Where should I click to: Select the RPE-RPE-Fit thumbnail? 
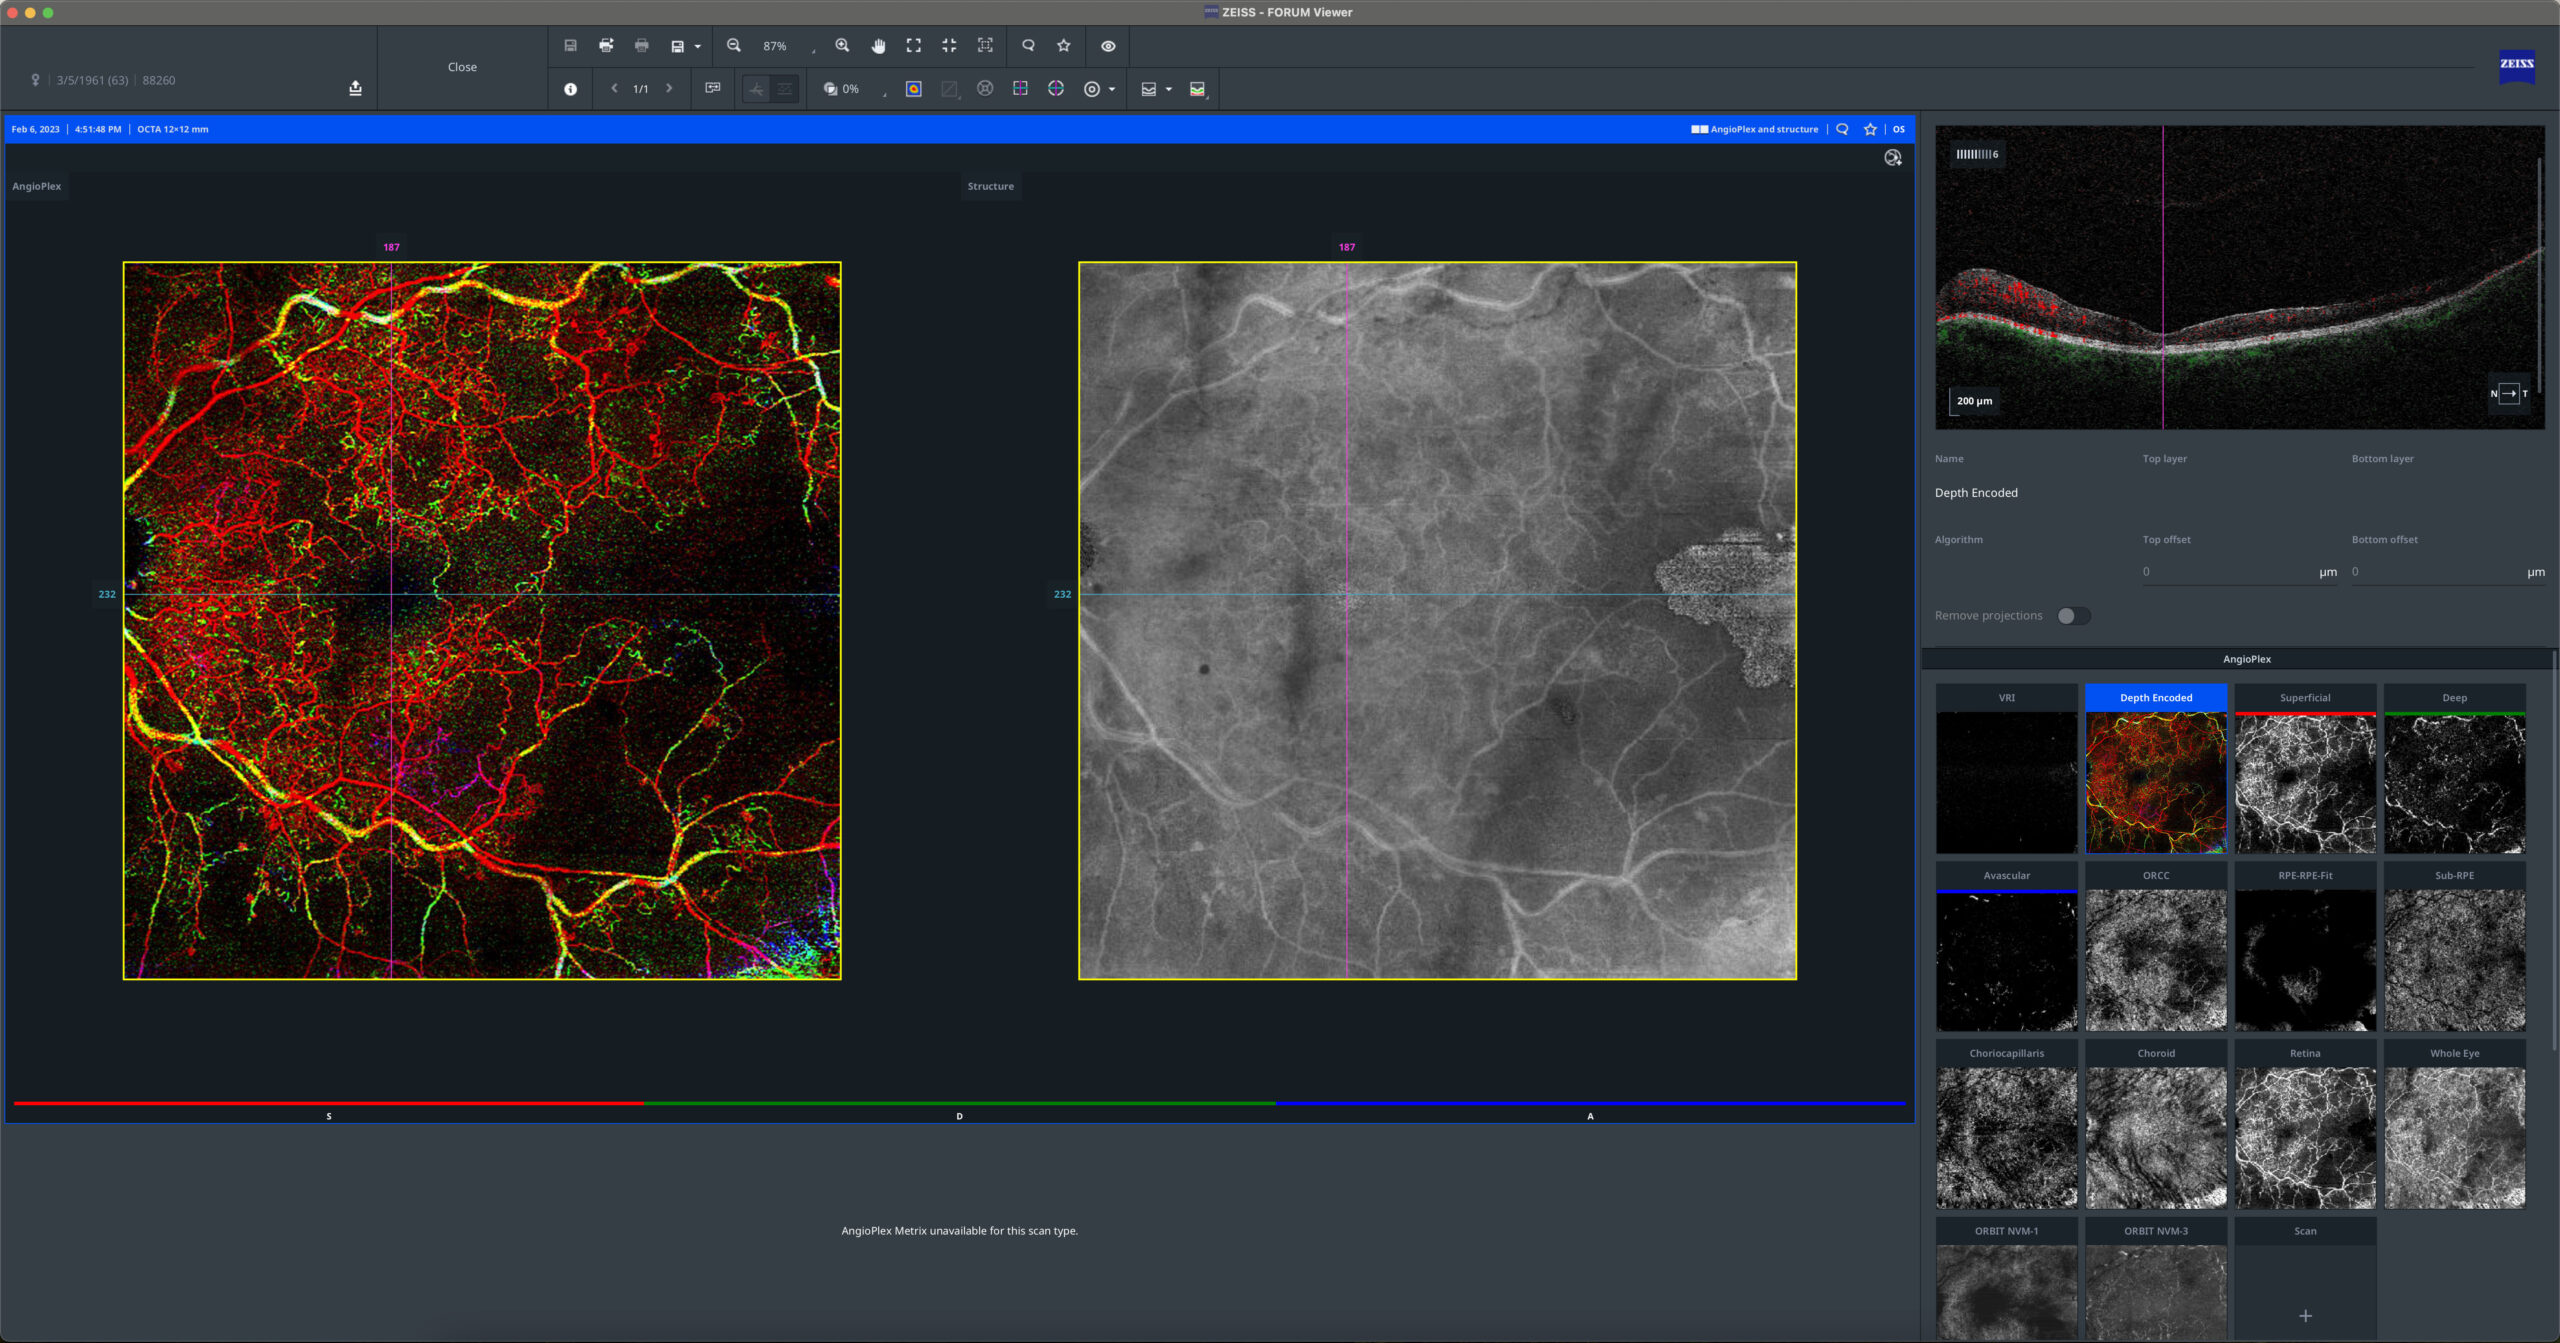coord(2305,947)
